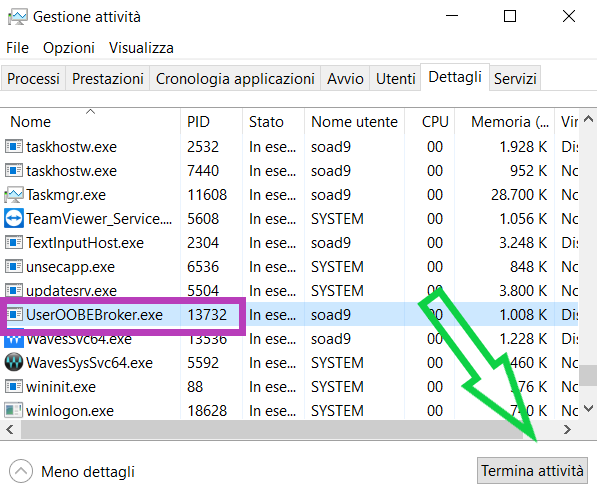The image size is (597, 500).
Task: Click the vertical scrollbar up arrow
Action: coord(588,119)
